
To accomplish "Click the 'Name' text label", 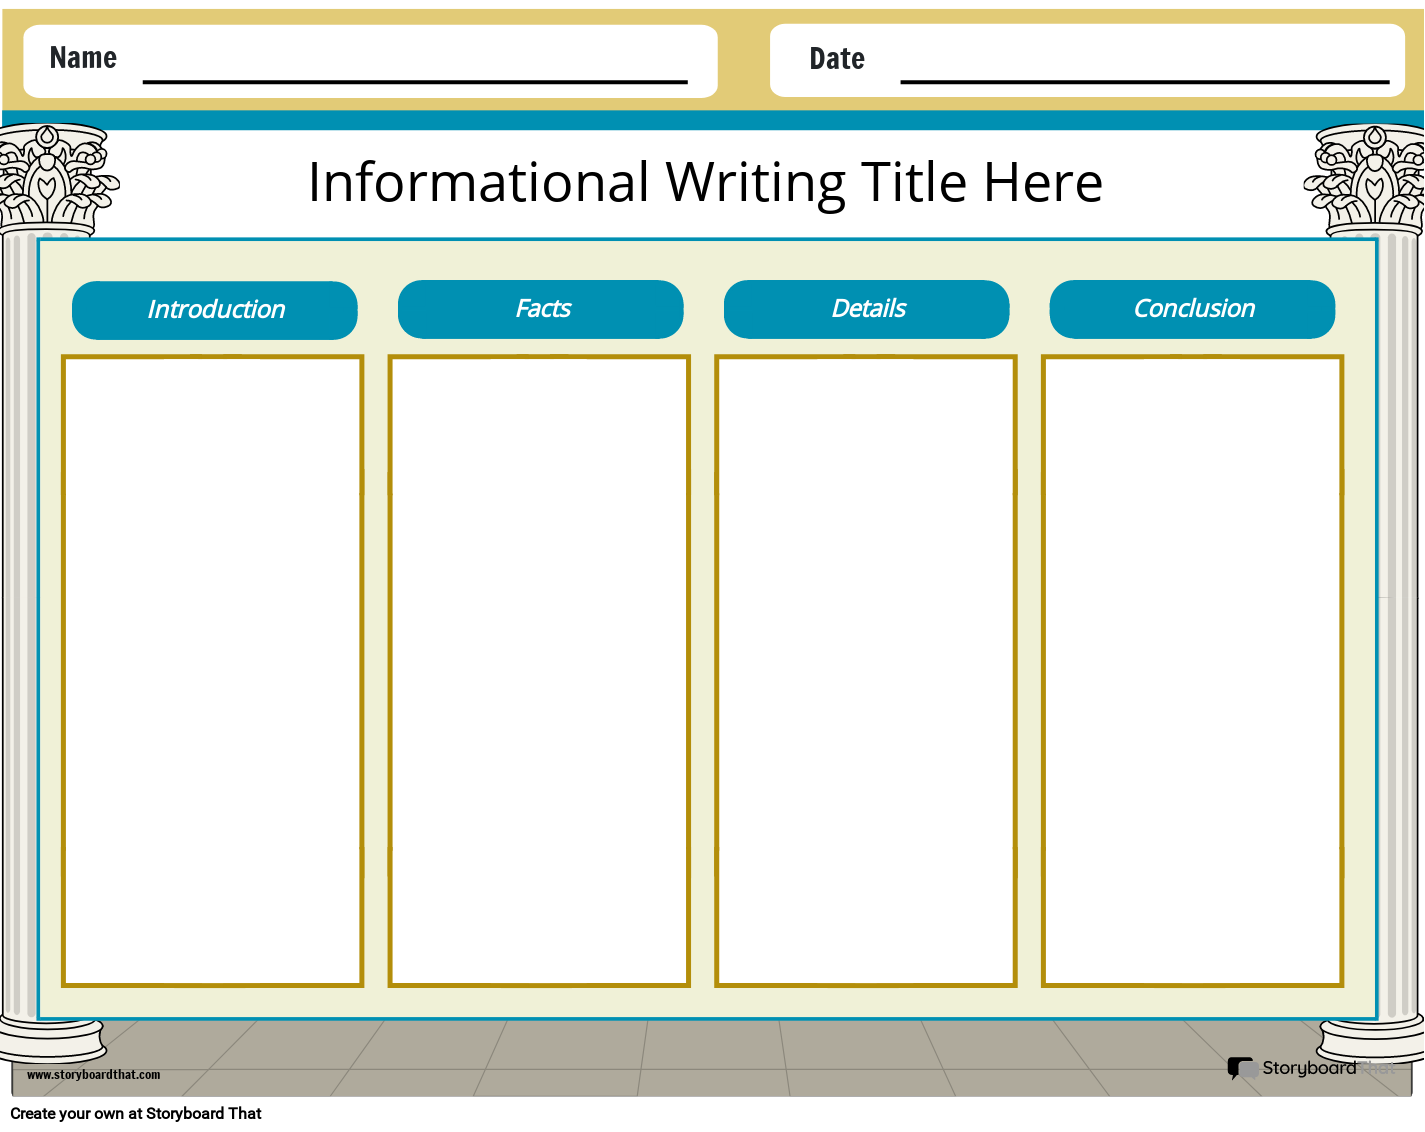I will (83, 58).
